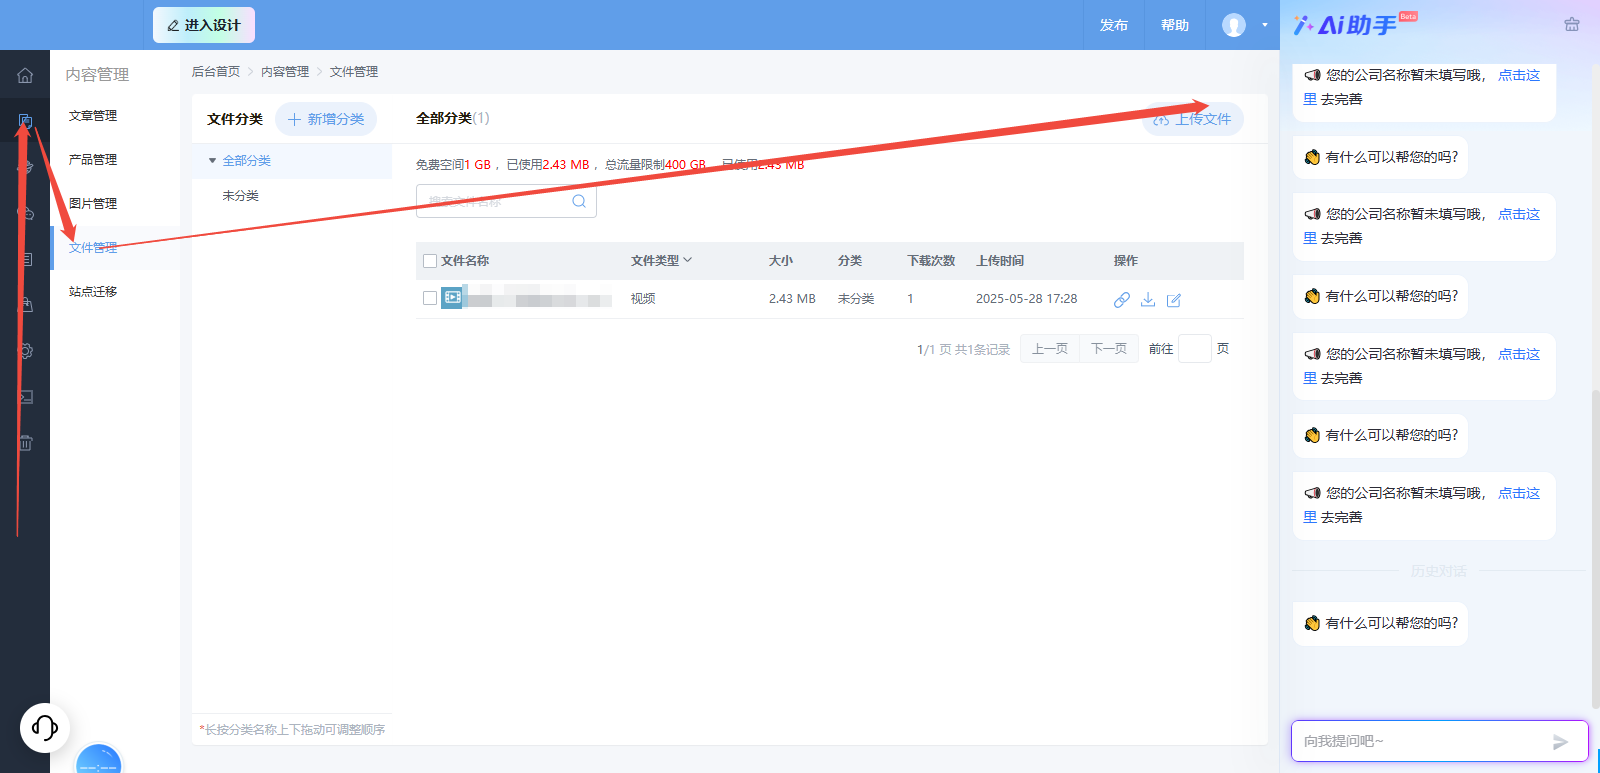Go to 内容管理 breadcrumb
1600x773 pixels.
[x=285, y=72]
